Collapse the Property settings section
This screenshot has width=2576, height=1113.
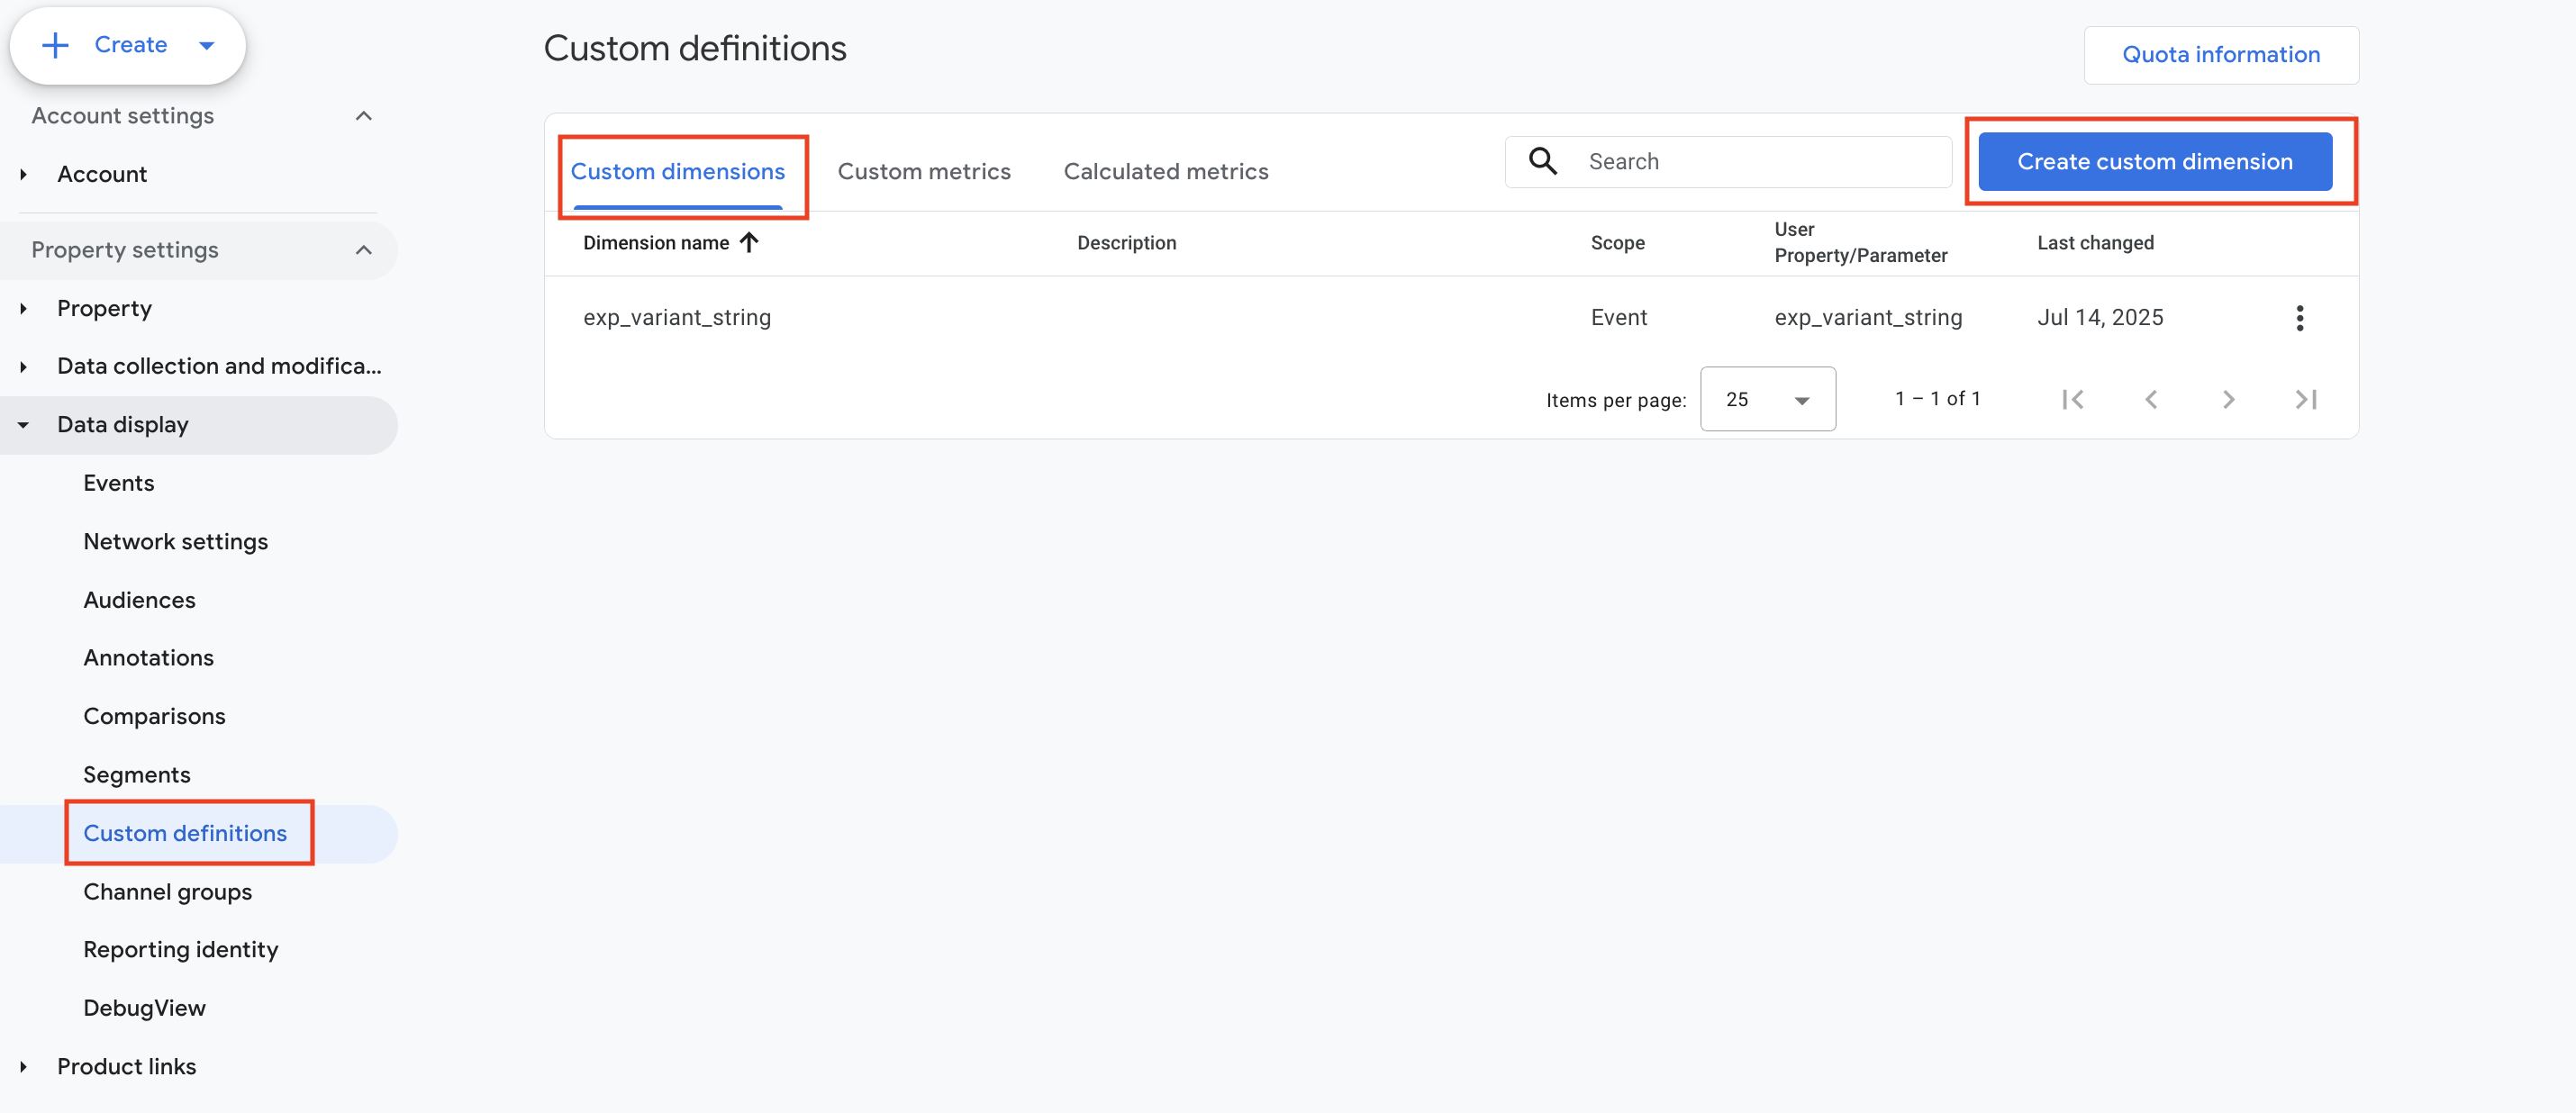364,250
